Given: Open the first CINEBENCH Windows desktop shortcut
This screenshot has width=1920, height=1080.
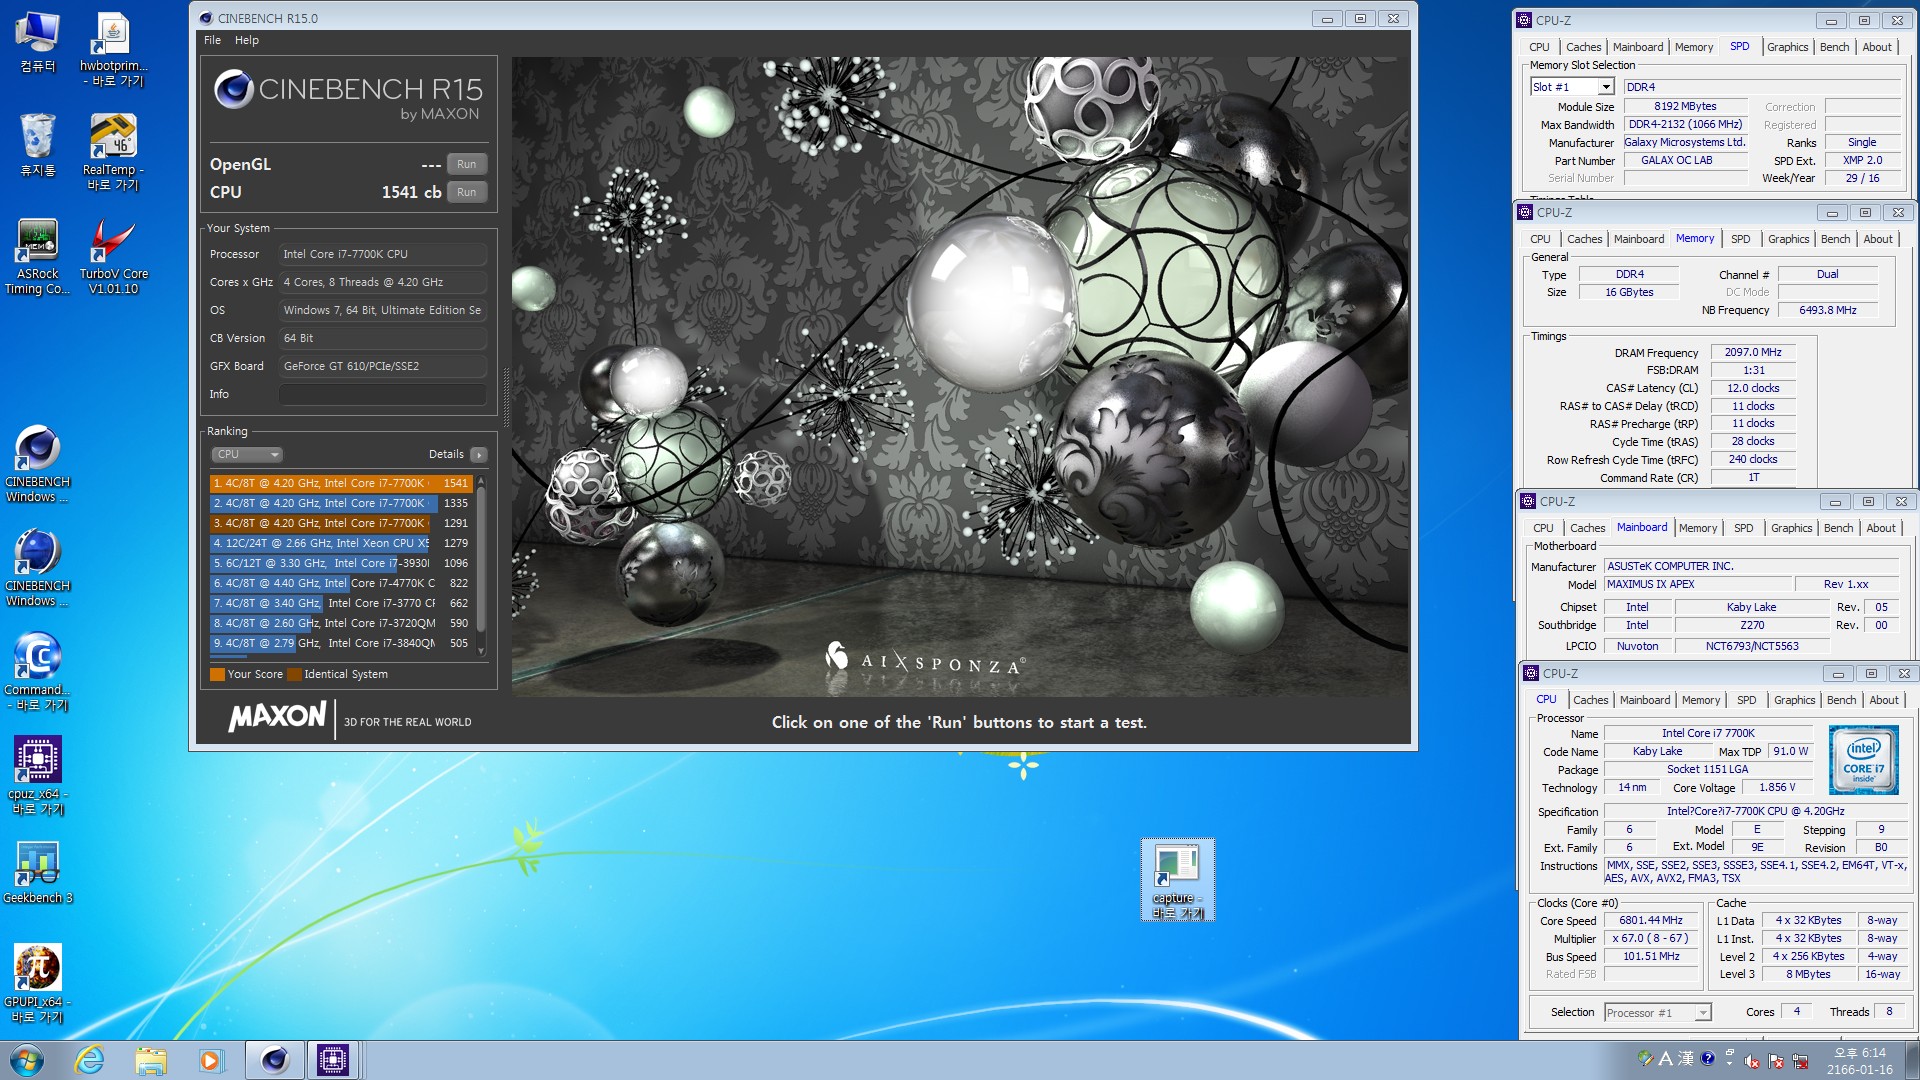Looking at the screenshot, I should (x=37, y=465).
